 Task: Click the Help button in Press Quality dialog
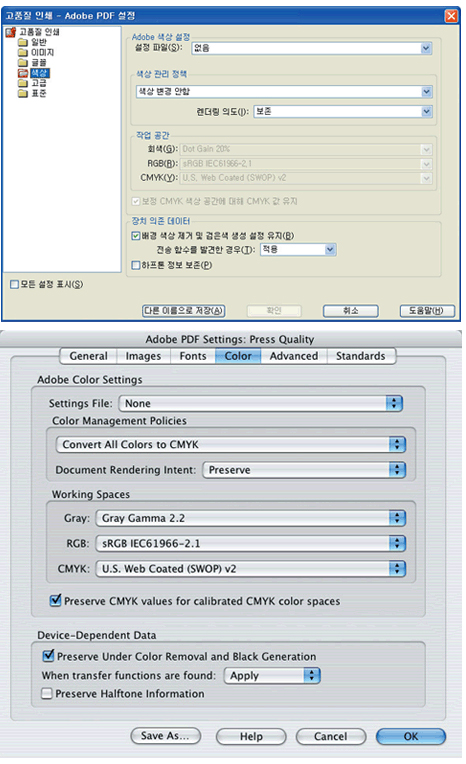point(251,736)
